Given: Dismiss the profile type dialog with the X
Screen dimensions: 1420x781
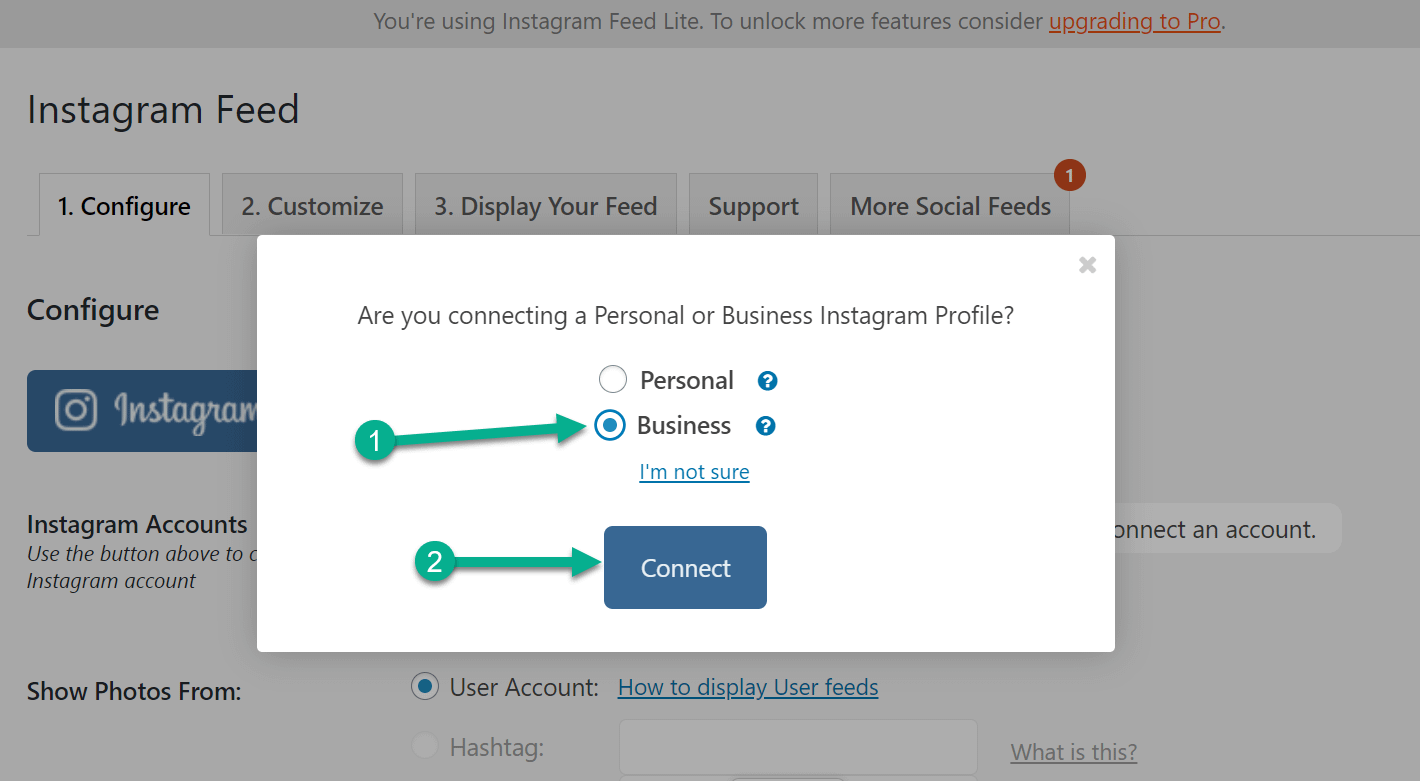Looking at the screenshot, I should [1087, 264].
